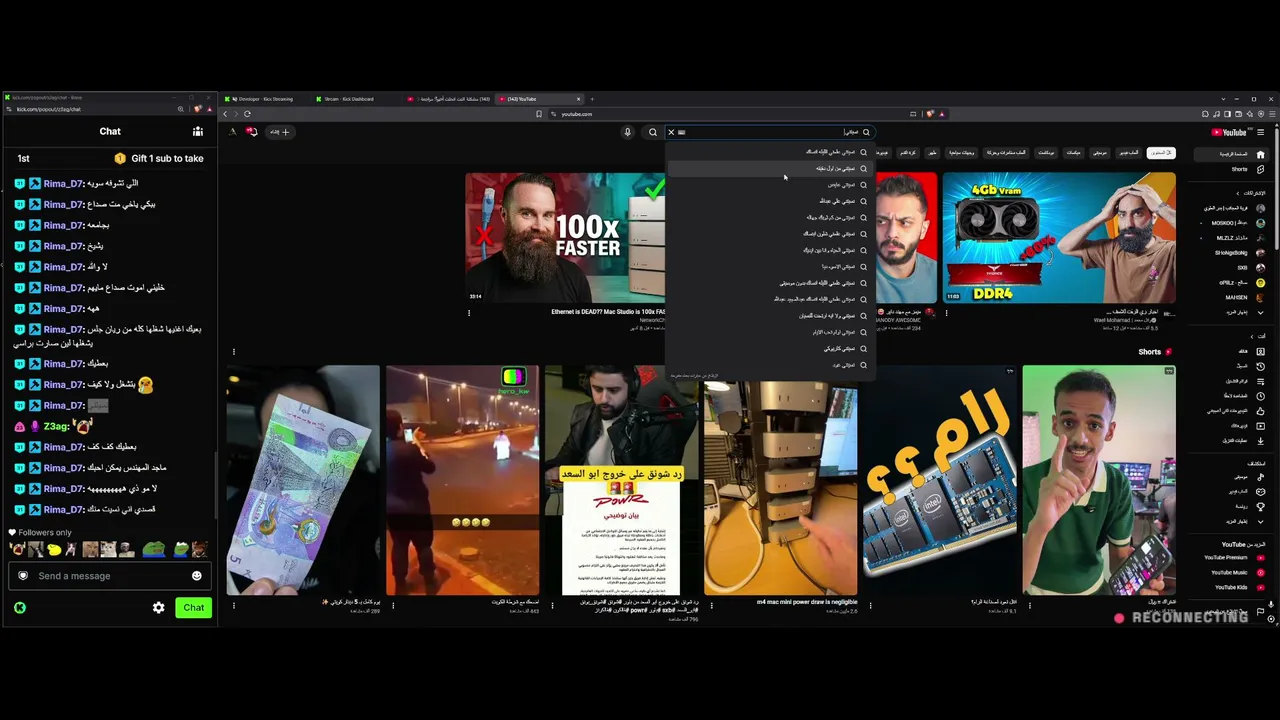Open MOSKOO subscription channel
The image size is (1280, 720).
coord(1236,223)
